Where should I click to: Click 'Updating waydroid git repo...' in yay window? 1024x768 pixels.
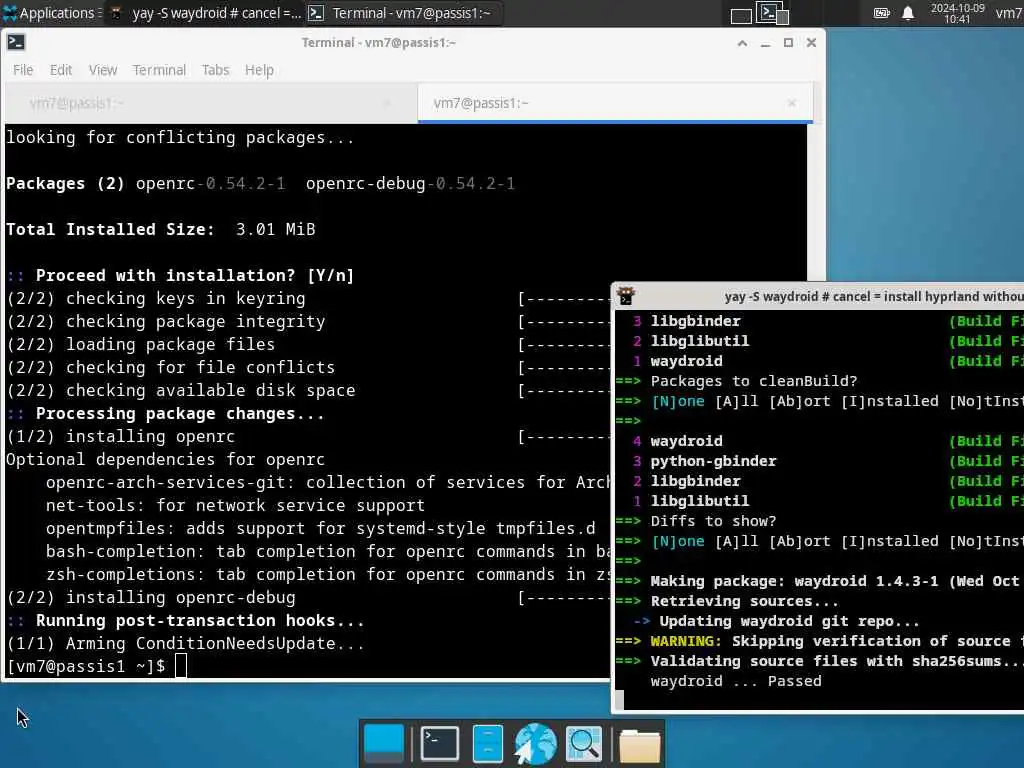point(789,621)
